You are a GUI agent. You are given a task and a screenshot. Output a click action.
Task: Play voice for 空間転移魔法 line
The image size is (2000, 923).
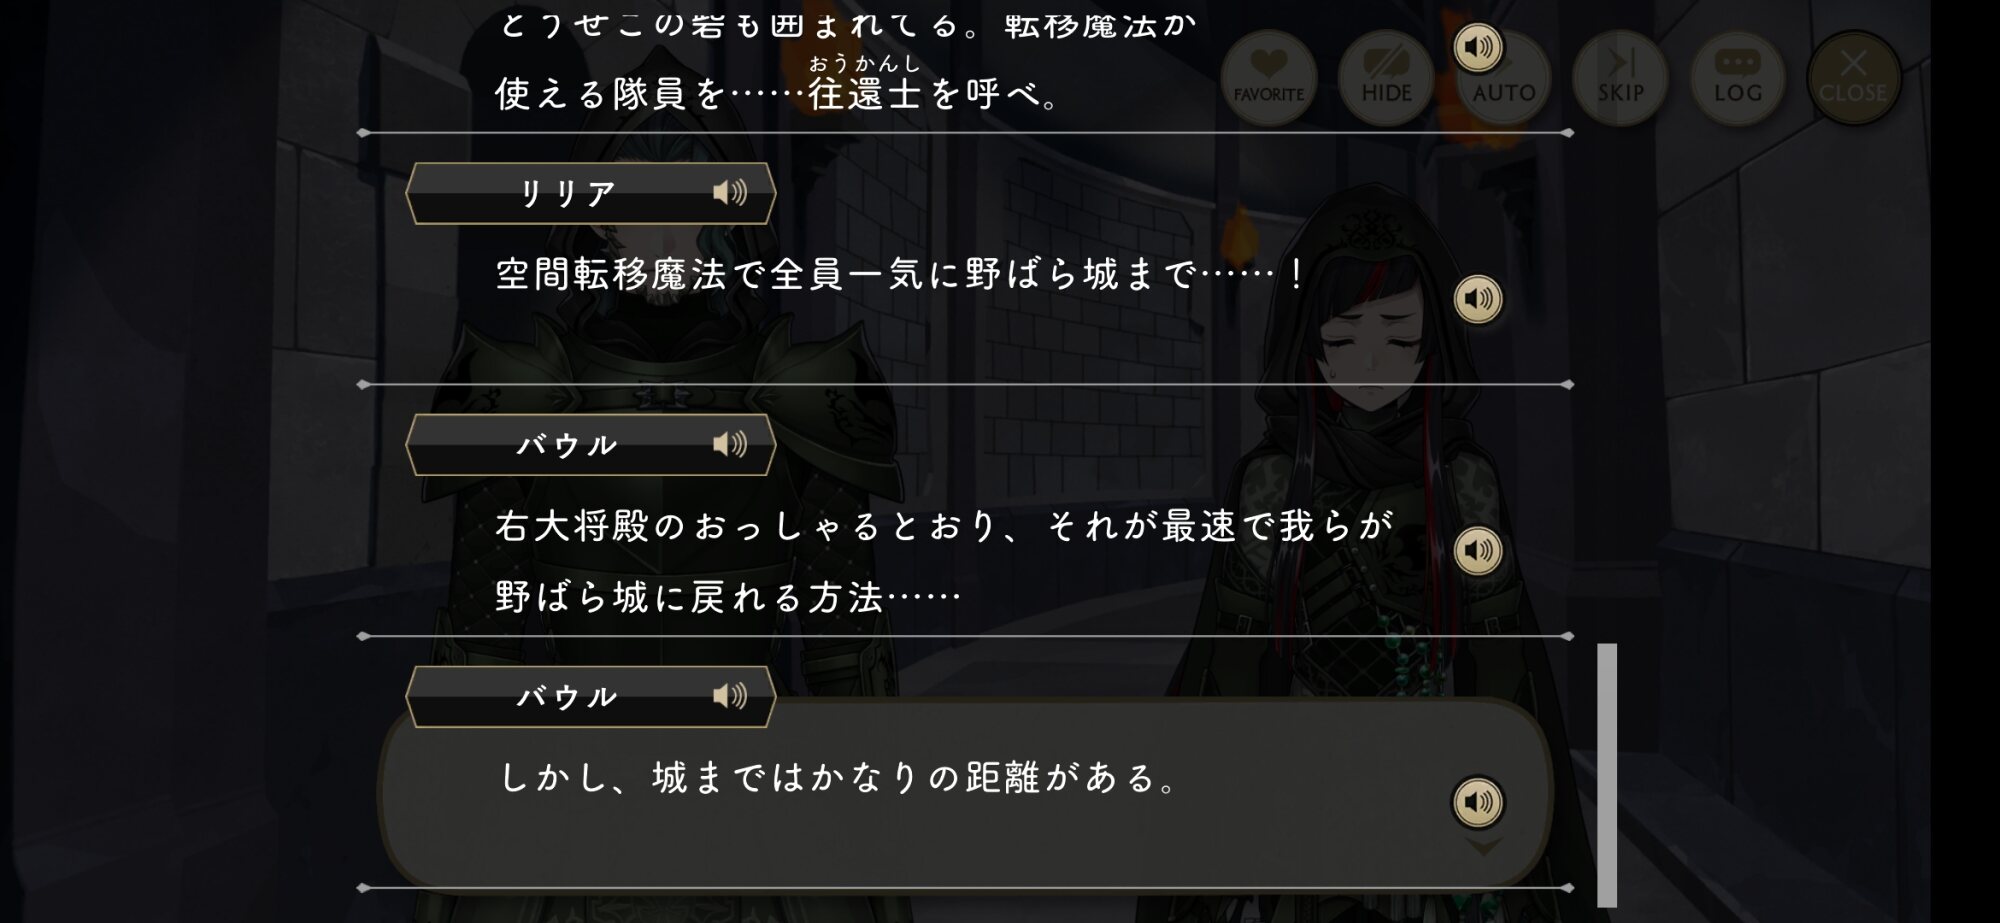coord(1478,299)
